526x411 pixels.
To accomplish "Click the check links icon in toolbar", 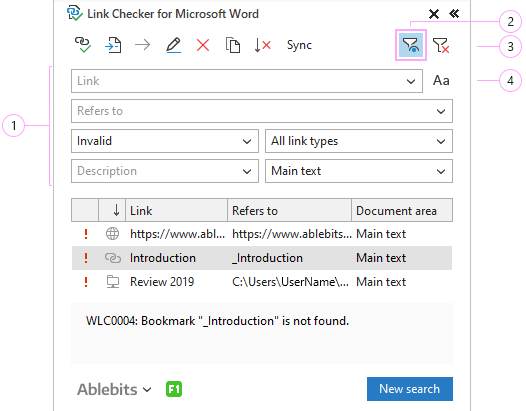I will coord(83,45).
